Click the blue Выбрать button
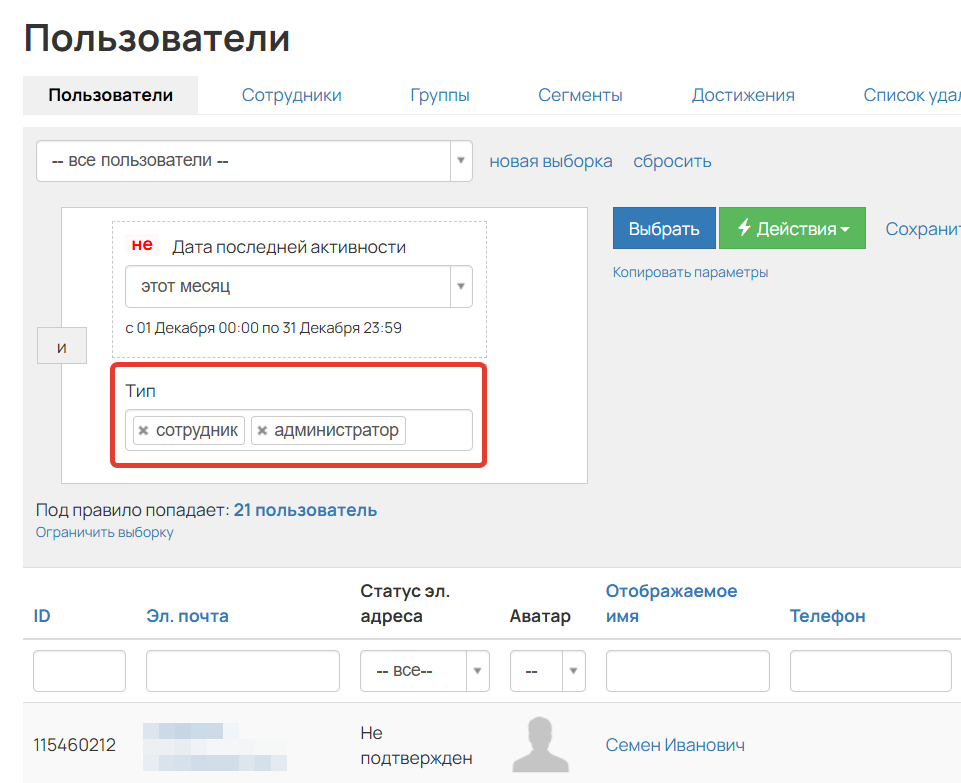Viewport: 961px width, 783px height. click(x=663, y=228)
